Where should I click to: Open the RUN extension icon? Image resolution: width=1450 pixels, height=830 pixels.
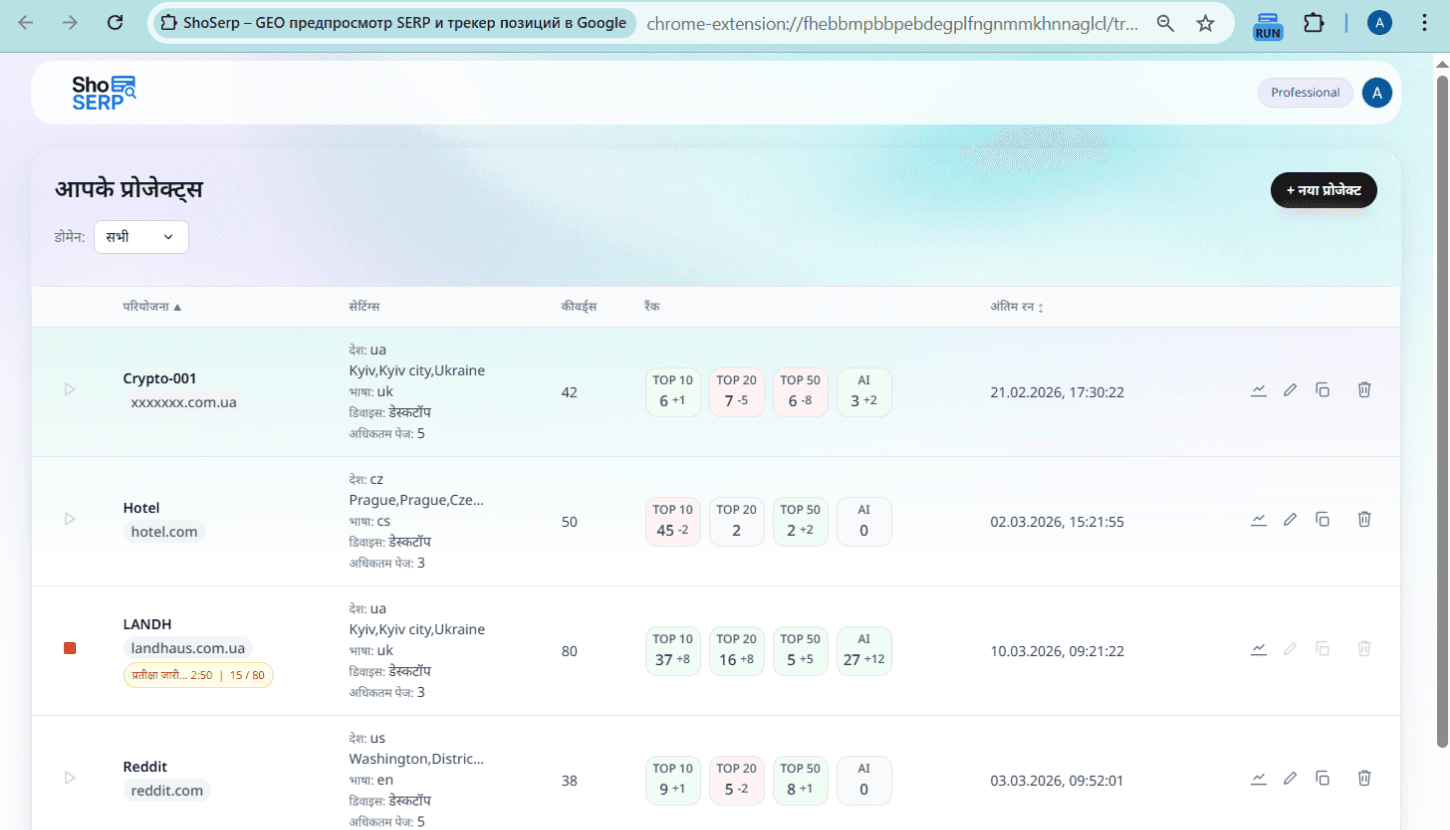(x=1268, y=26)
